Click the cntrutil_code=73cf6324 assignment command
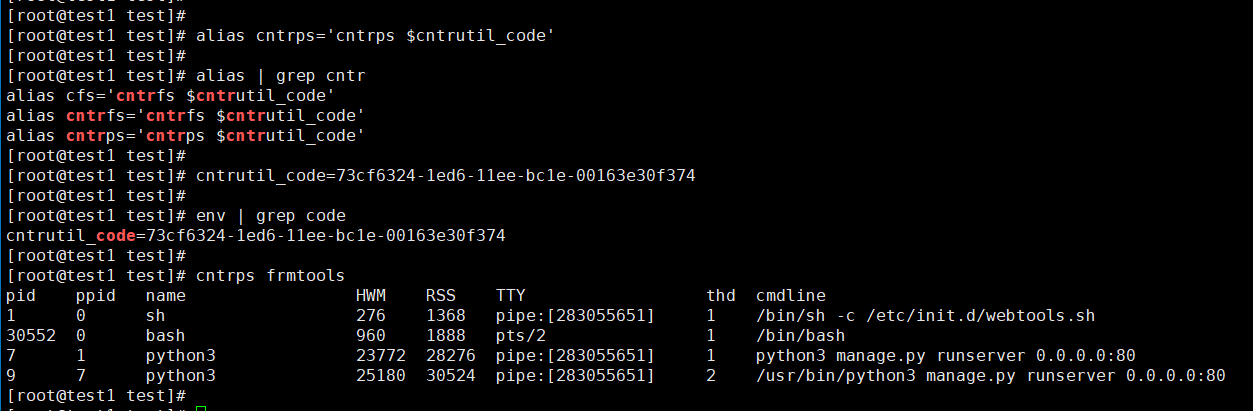The height and width of the screenshot is (411, 1253). pyautogui.click(x=445, y=175)
